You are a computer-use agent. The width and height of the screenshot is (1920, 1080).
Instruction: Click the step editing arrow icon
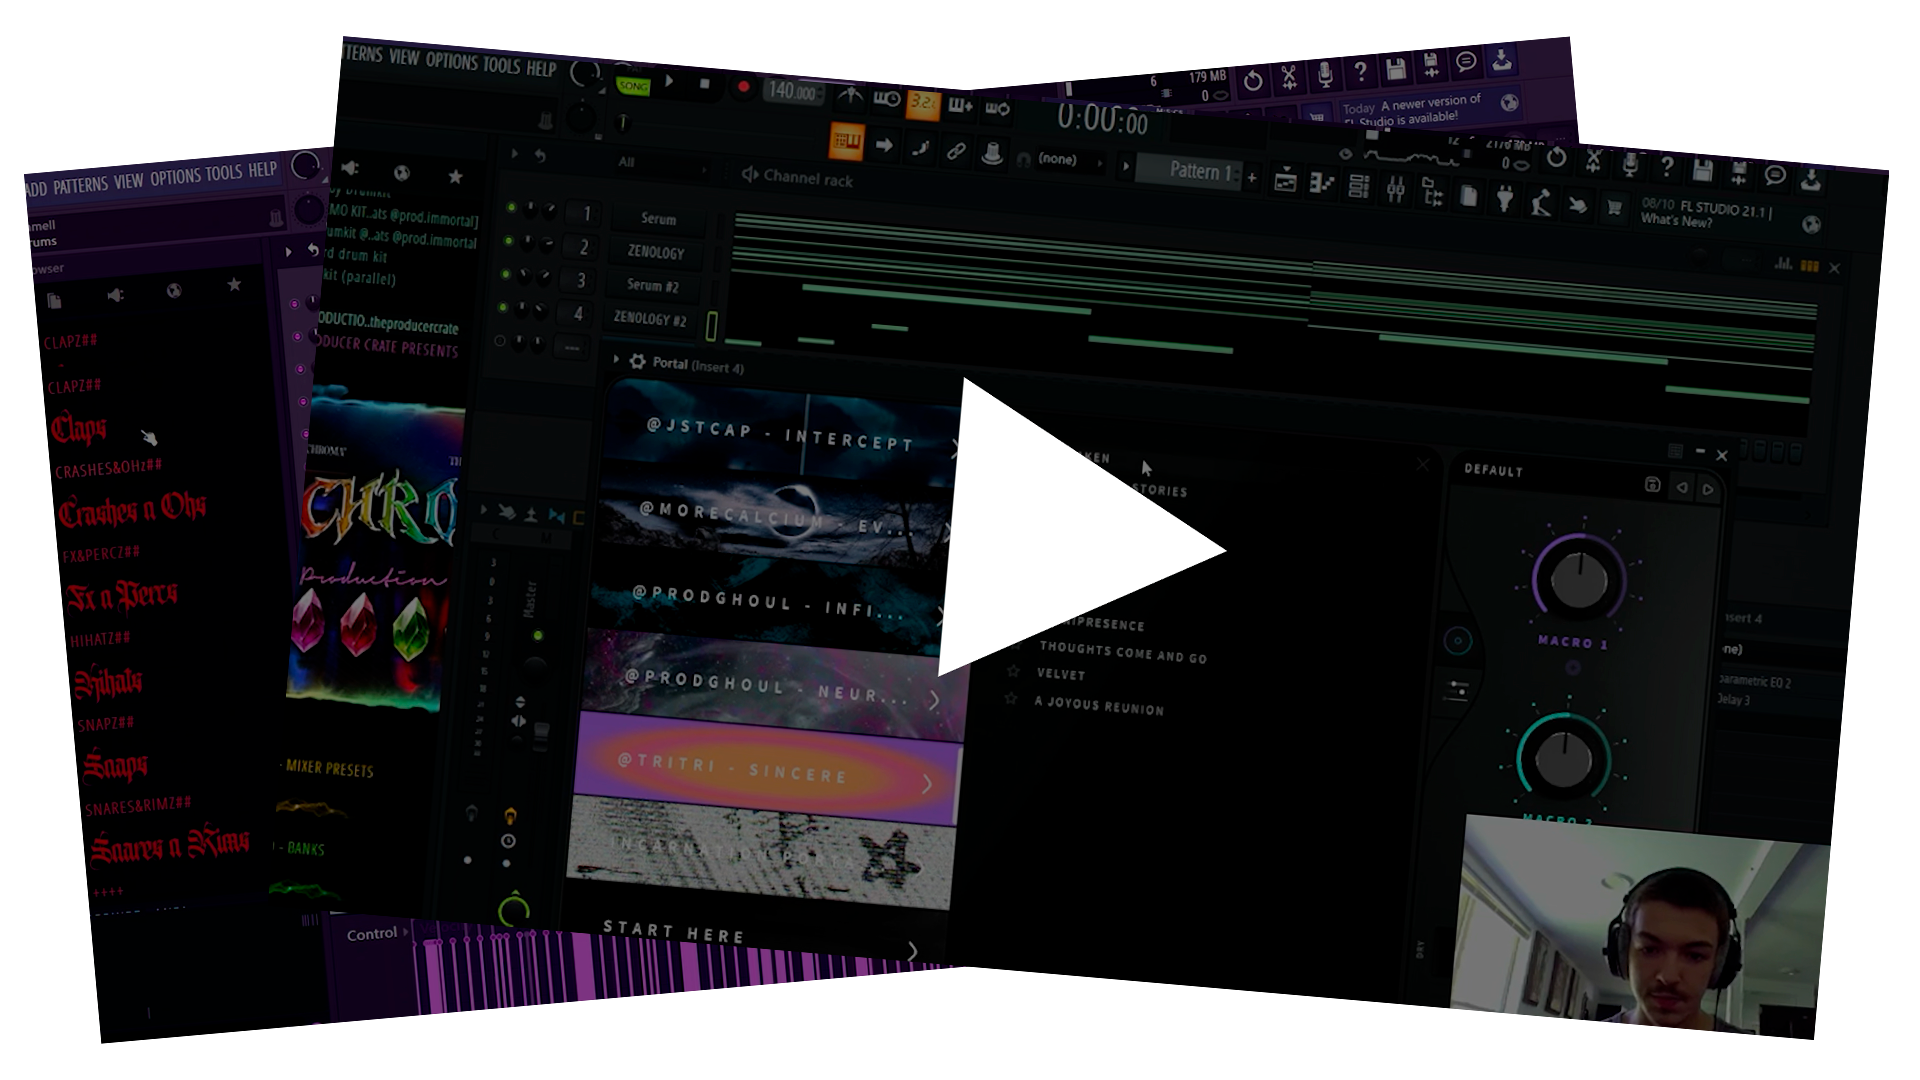coord(884,145)
